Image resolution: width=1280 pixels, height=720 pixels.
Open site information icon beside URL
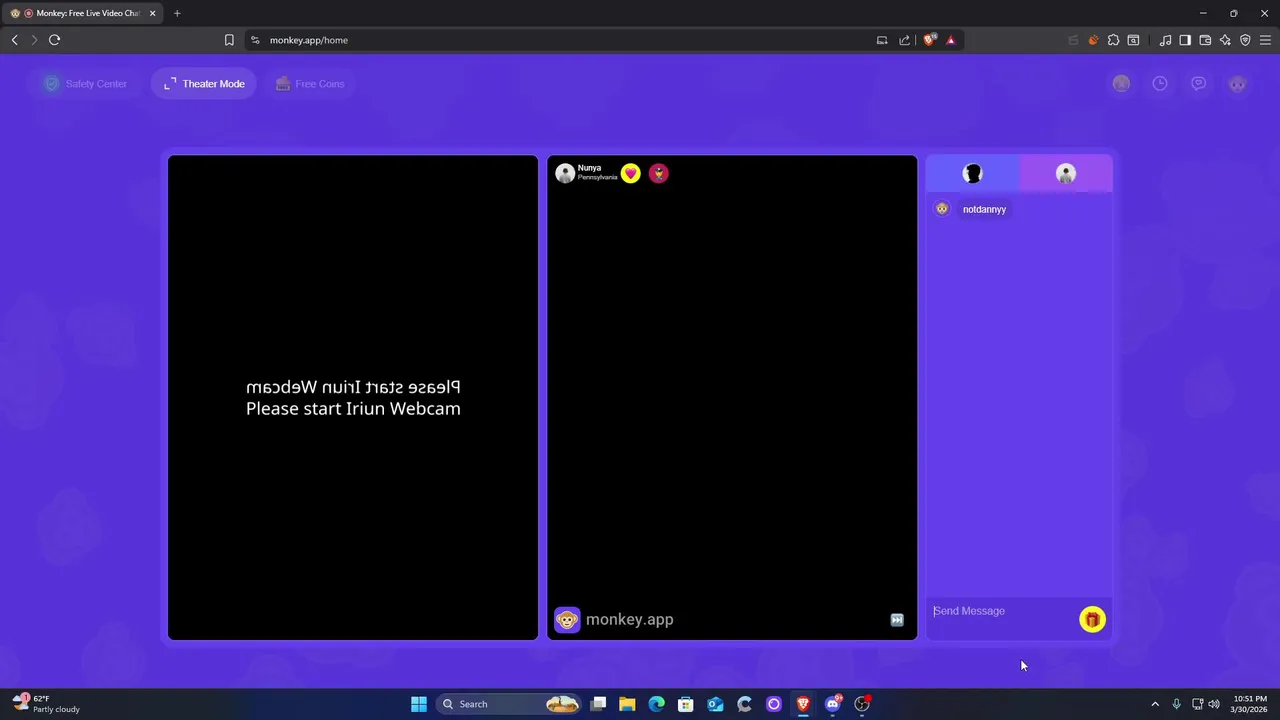[x=255, y=40]
